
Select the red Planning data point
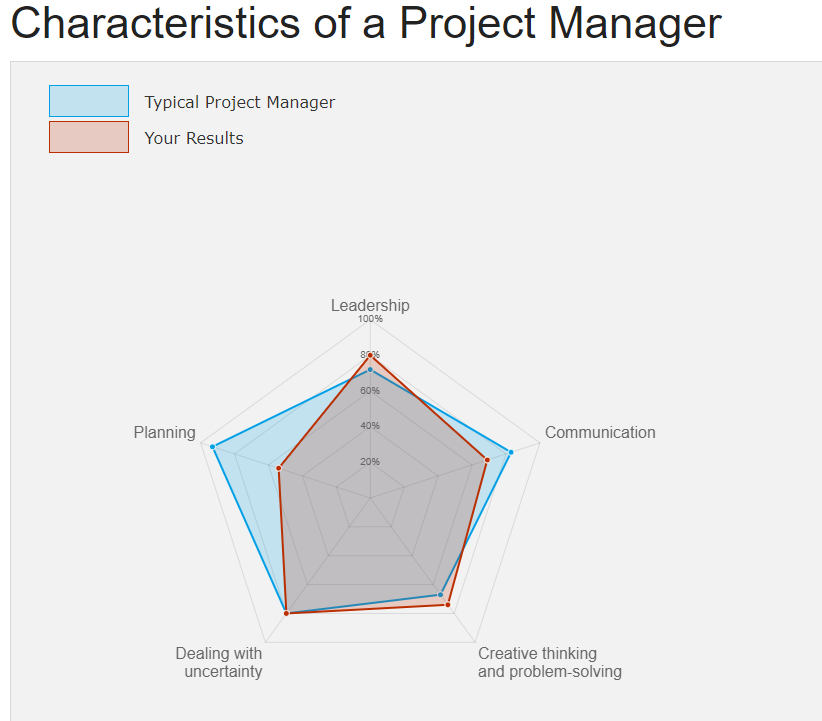coord(279,468)
